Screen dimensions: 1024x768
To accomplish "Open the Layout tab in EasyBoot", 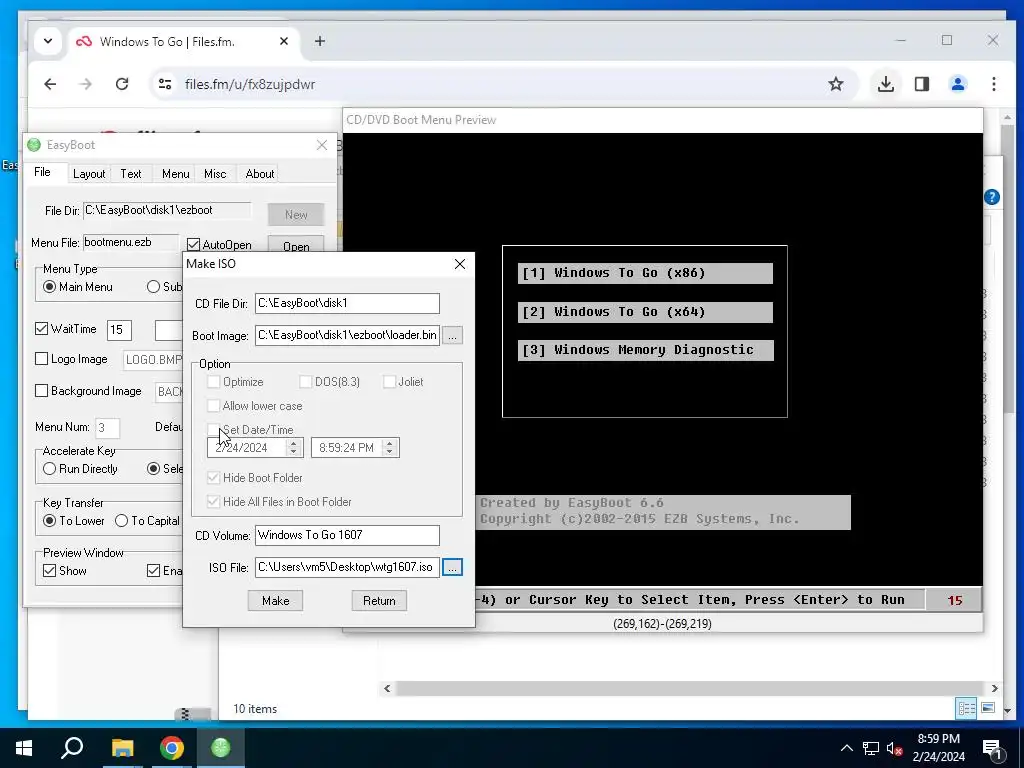I will pyautogui.click(x=89, y=174).
